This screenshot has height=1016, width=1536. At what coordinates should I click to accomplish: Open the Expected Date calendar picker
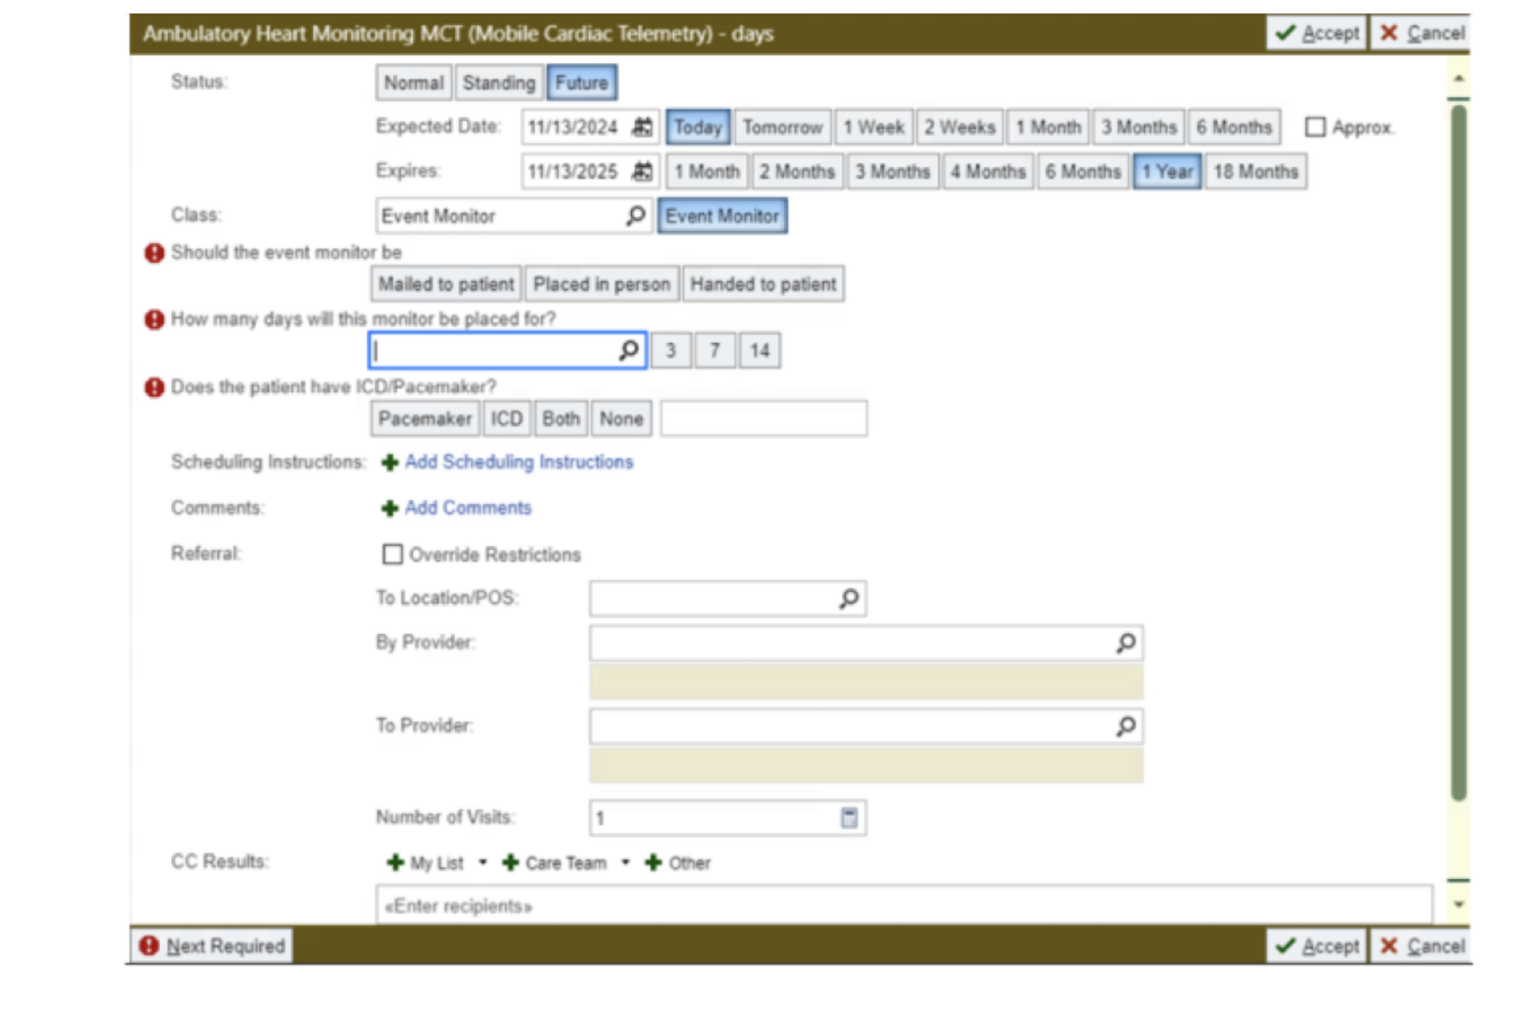(x=642, y=127)
